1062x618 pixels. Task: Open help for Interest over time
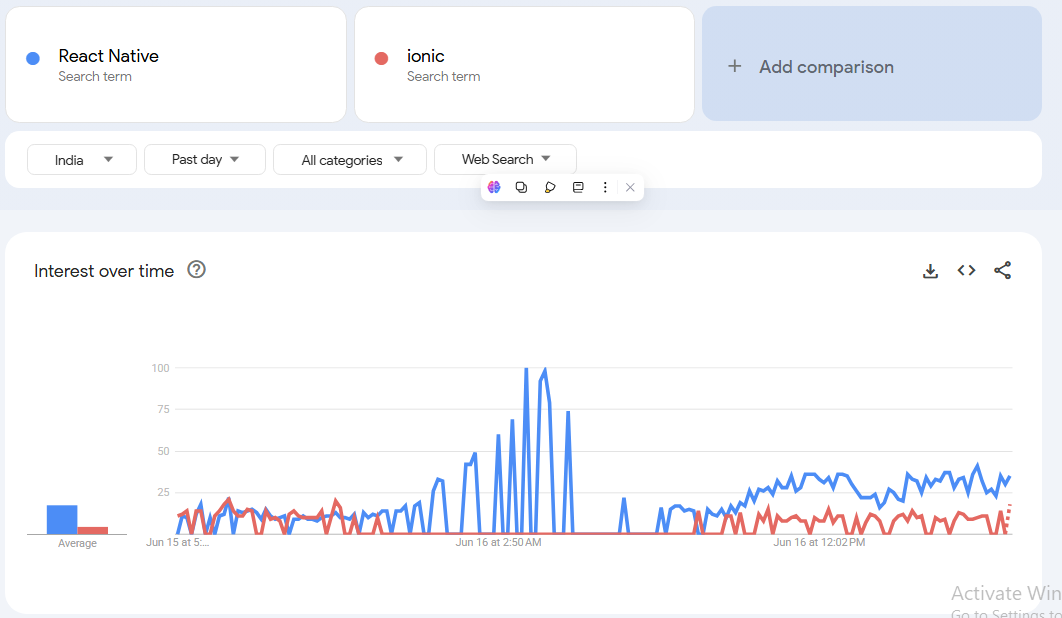(x=197, y=269)
